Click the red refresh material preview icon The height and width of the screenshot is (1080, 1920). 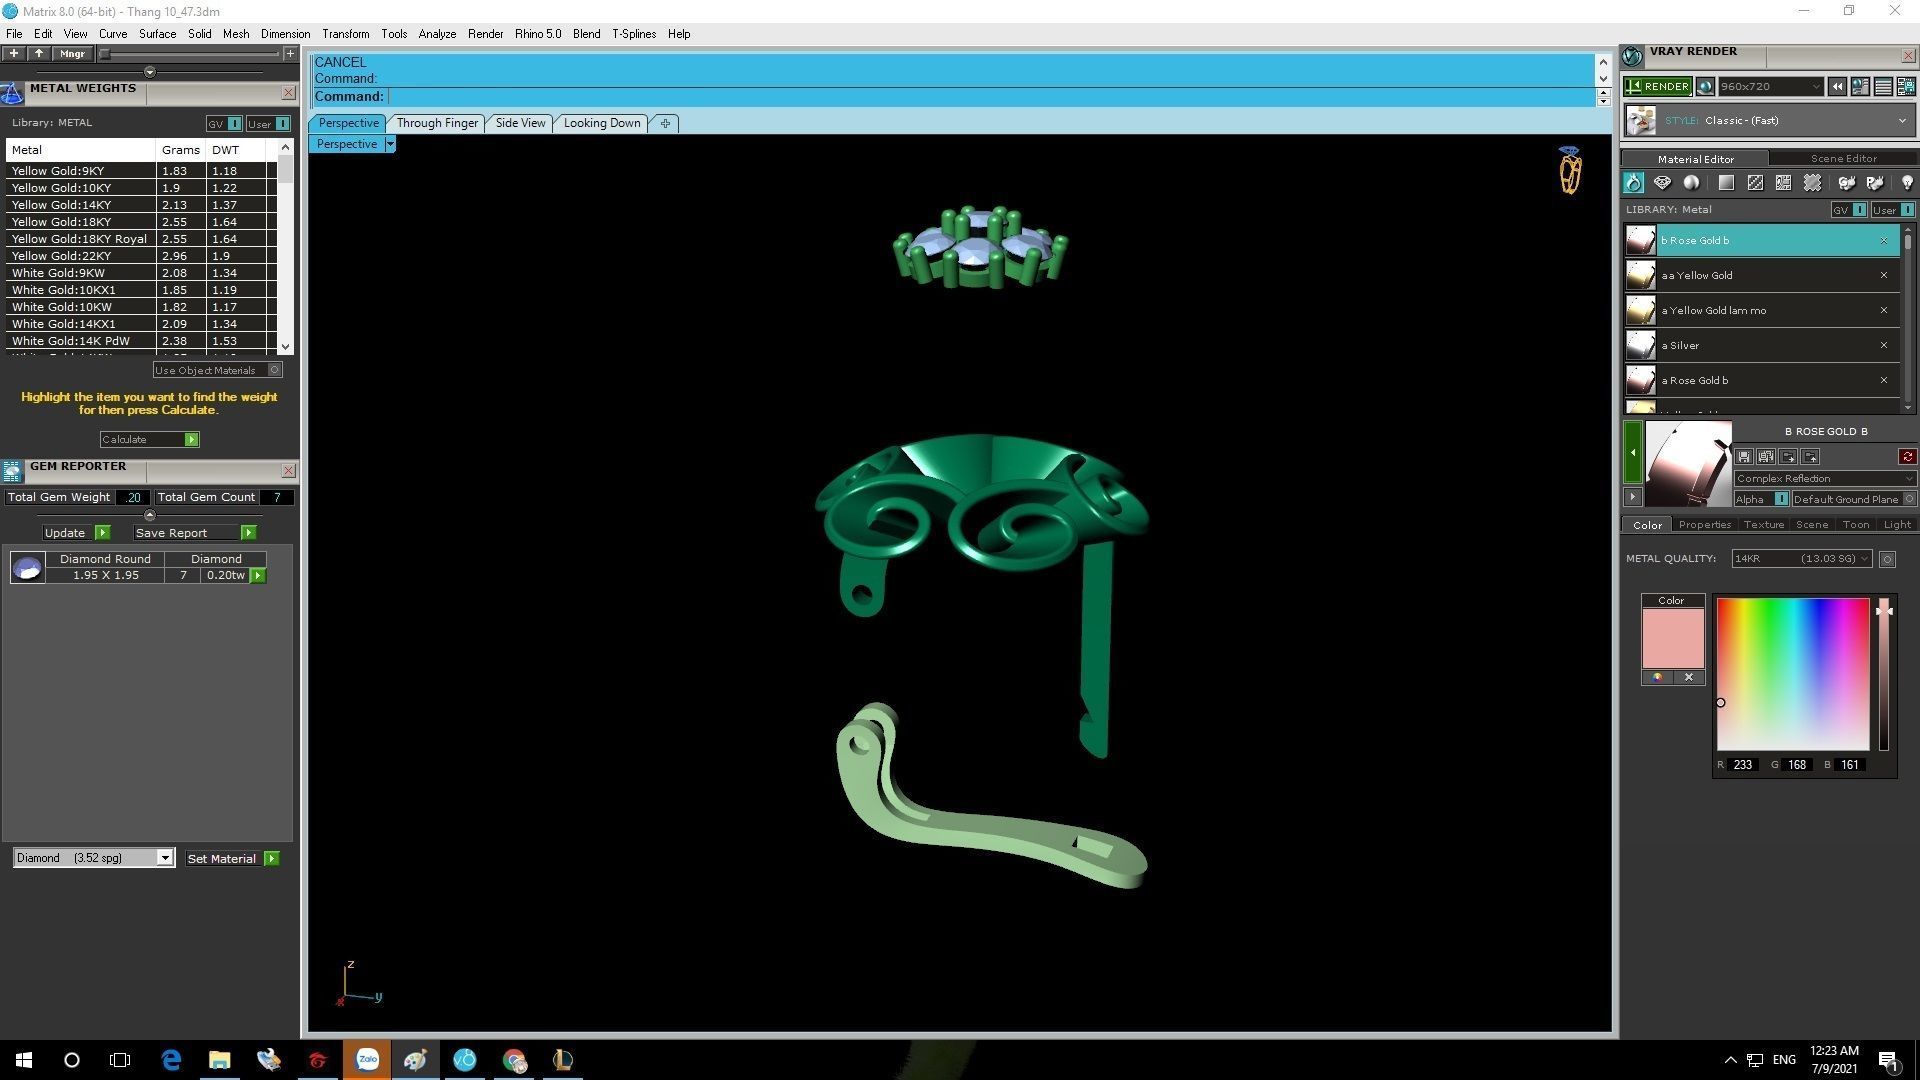(x=1906, y=457)
